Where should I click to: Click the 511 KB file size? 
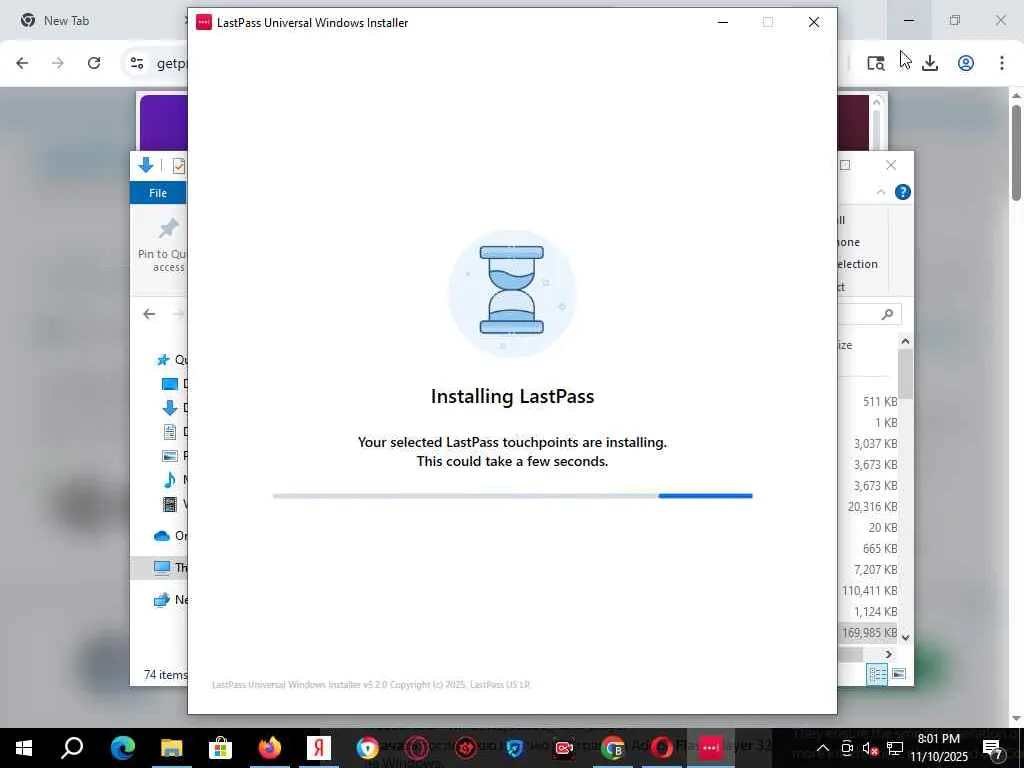click(880, 402)
